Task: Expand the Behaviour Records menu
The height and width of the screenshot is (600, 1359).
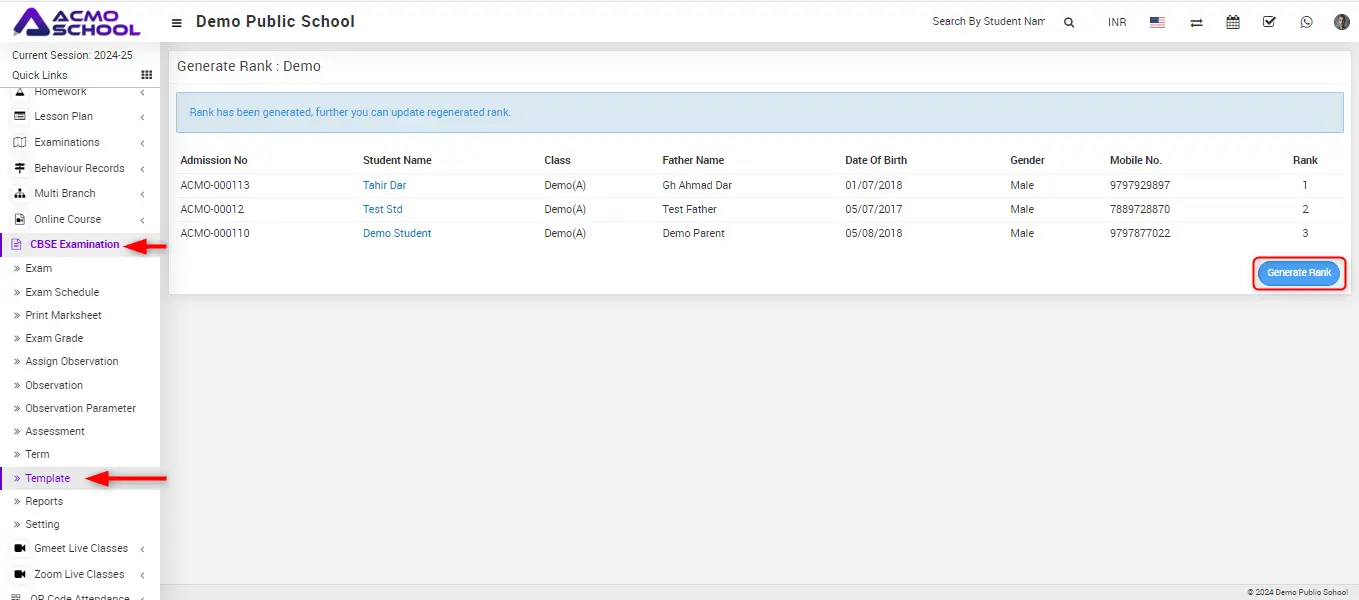Action: (79, 168)
